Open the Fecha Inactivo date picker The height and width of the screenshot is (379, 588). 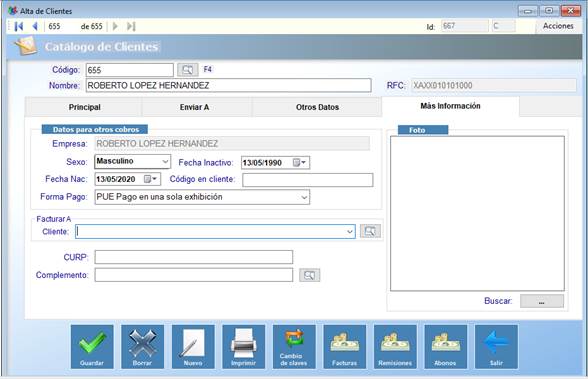[300, 163]
